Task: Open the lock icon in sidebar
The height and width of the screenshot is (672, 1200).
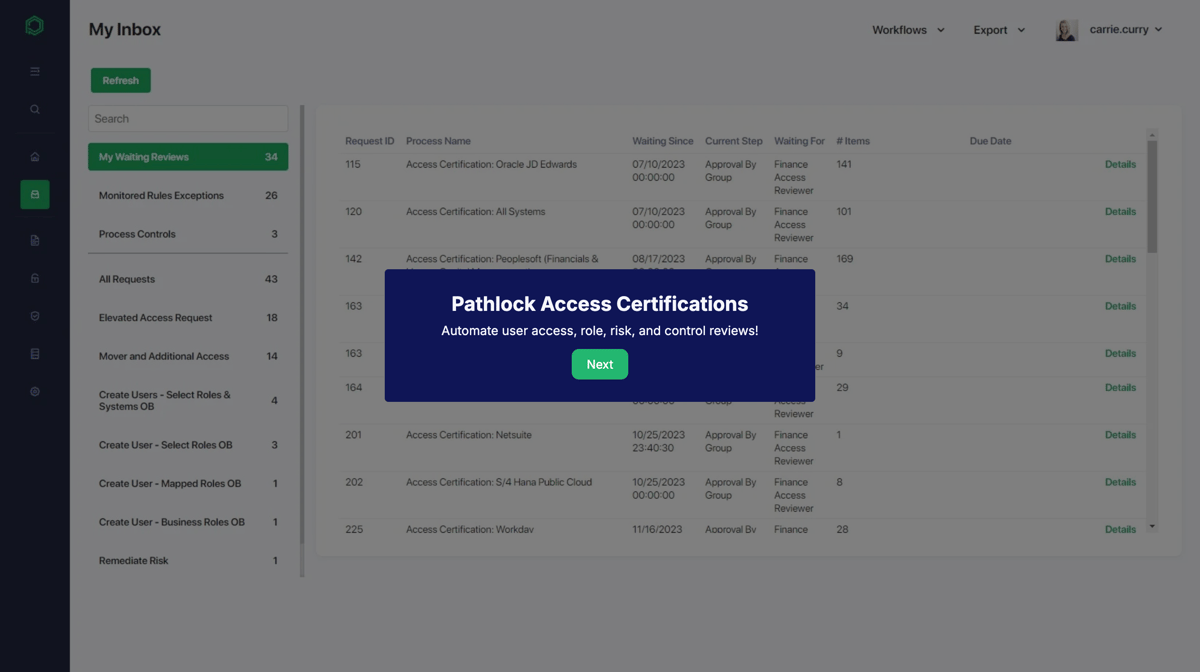Action: point(35,279)
